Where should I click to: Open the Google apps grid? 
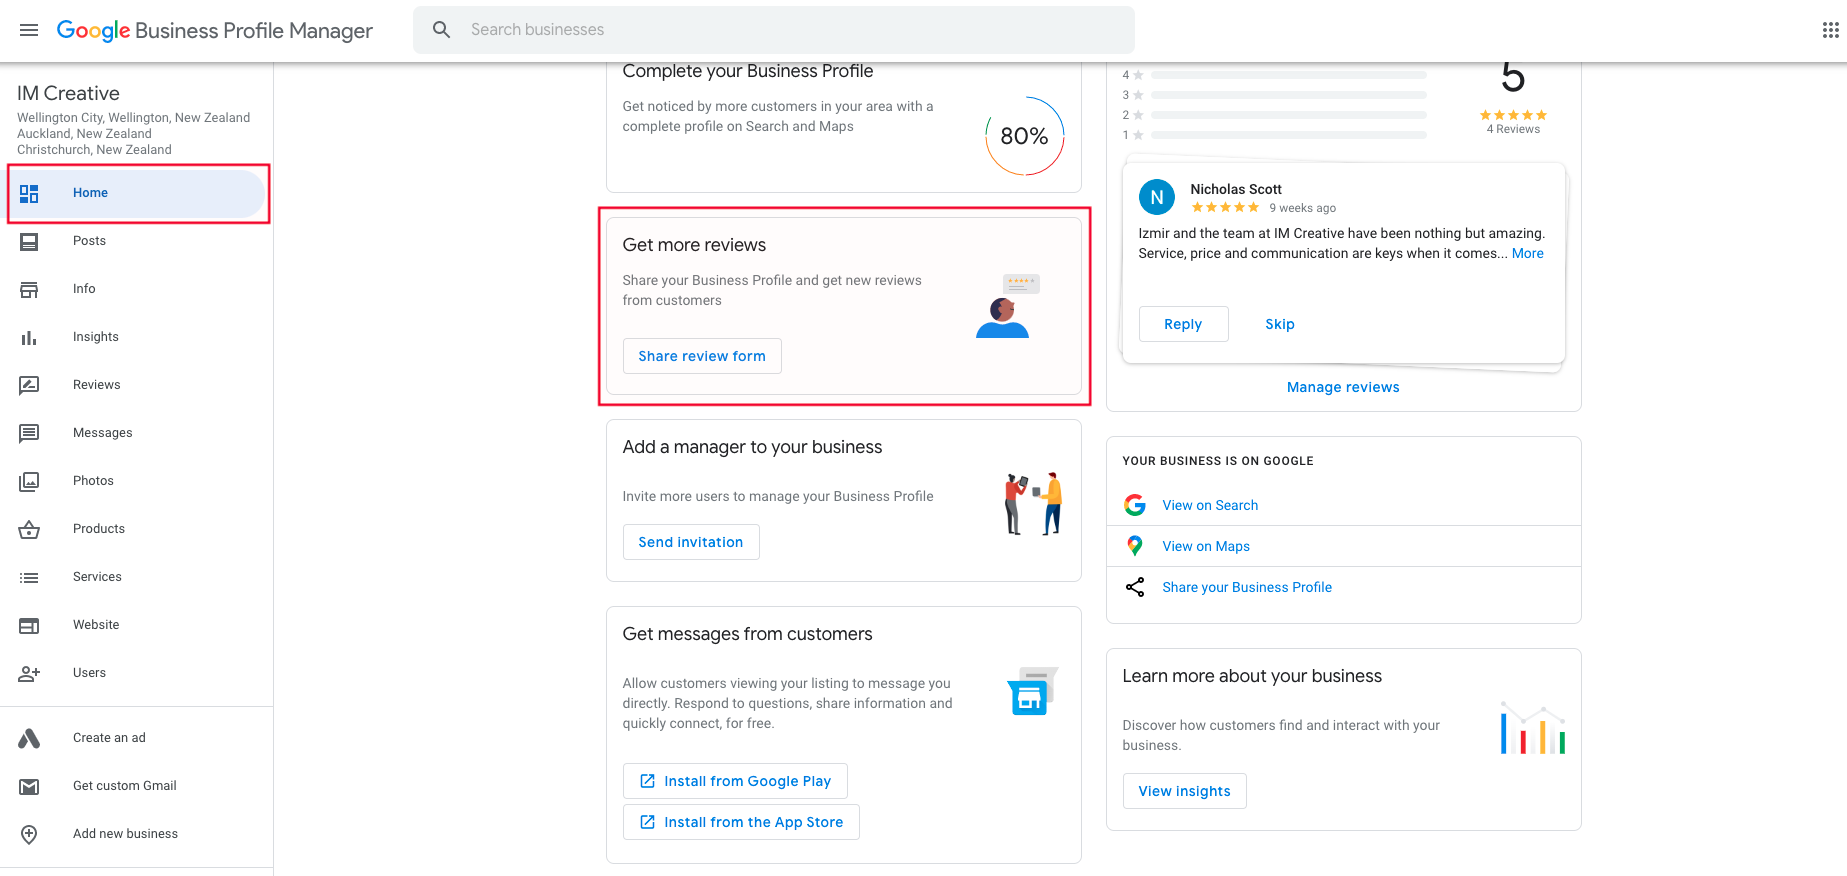[1830, 30]
